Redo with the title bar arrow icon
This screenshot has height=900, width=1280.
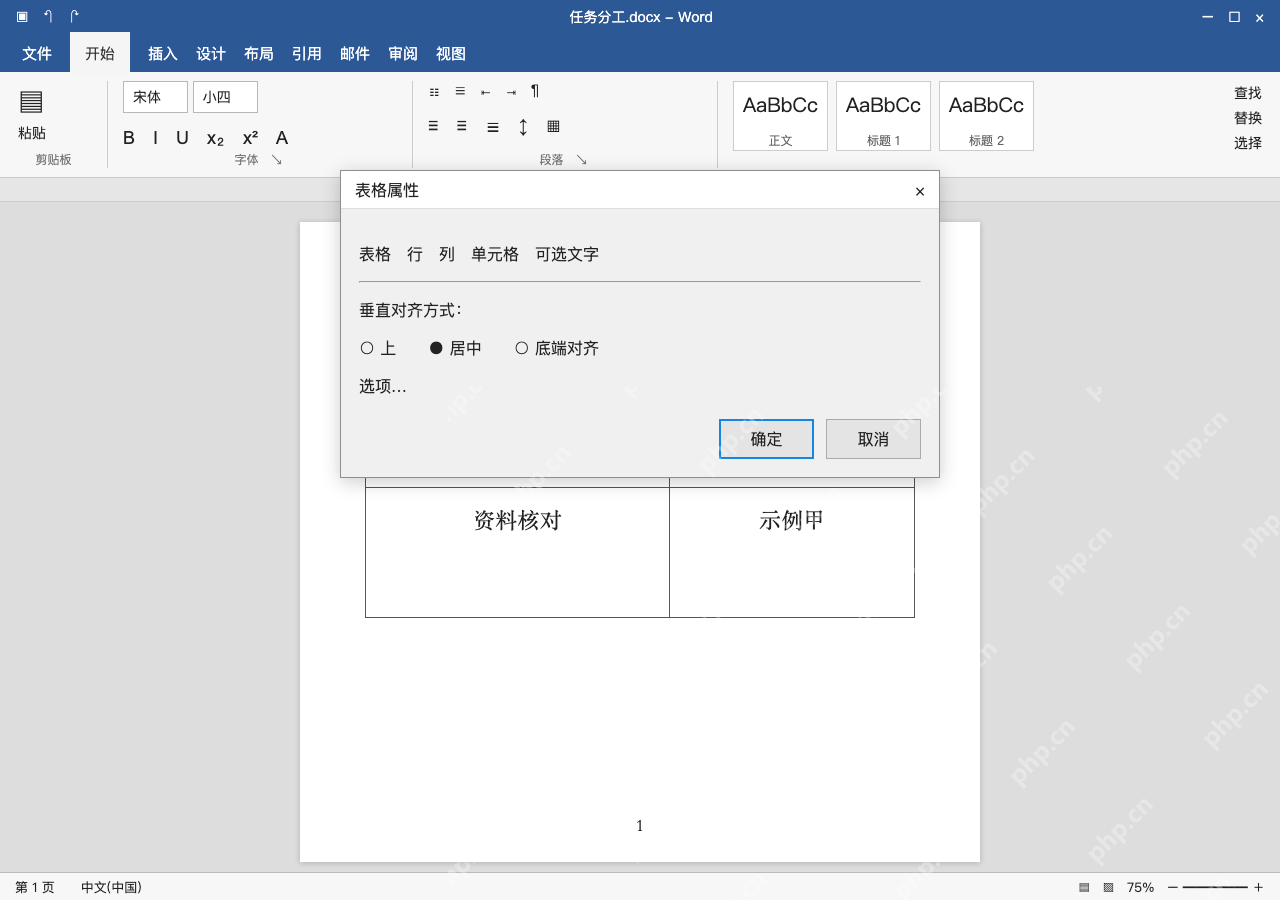tap(74, 16)
